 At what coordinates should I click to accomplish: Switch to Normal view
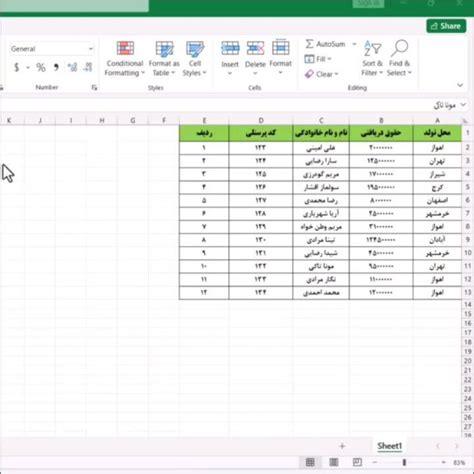310,462
